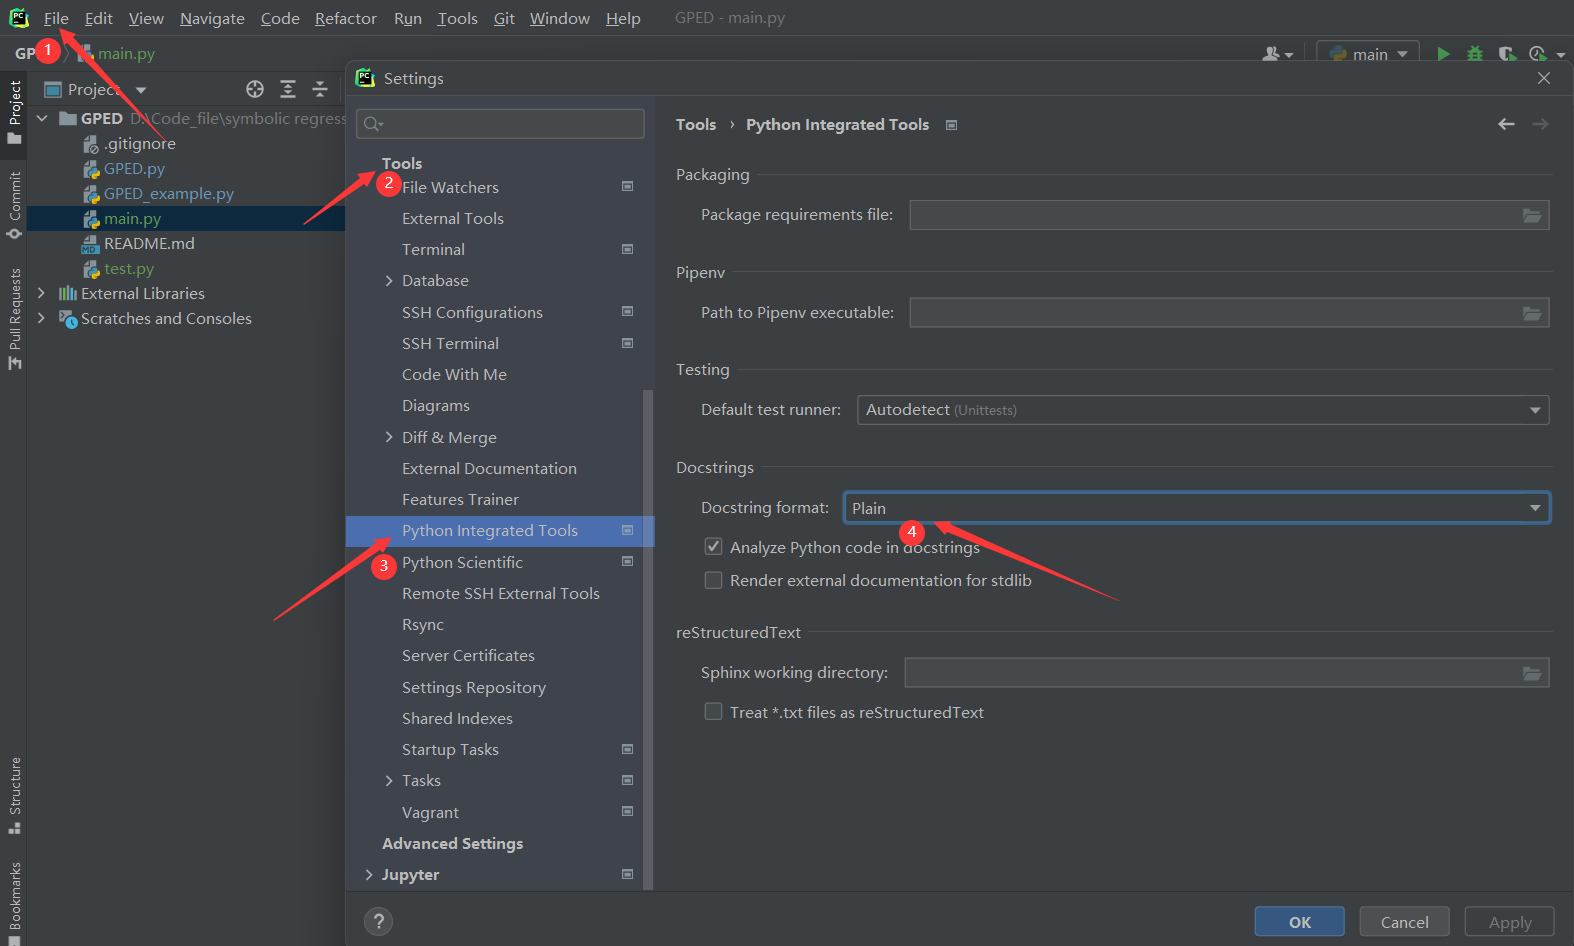The width and height of the screenshot is (1574, 946).
Task: Open the Git menu
Action: [504, 19]
